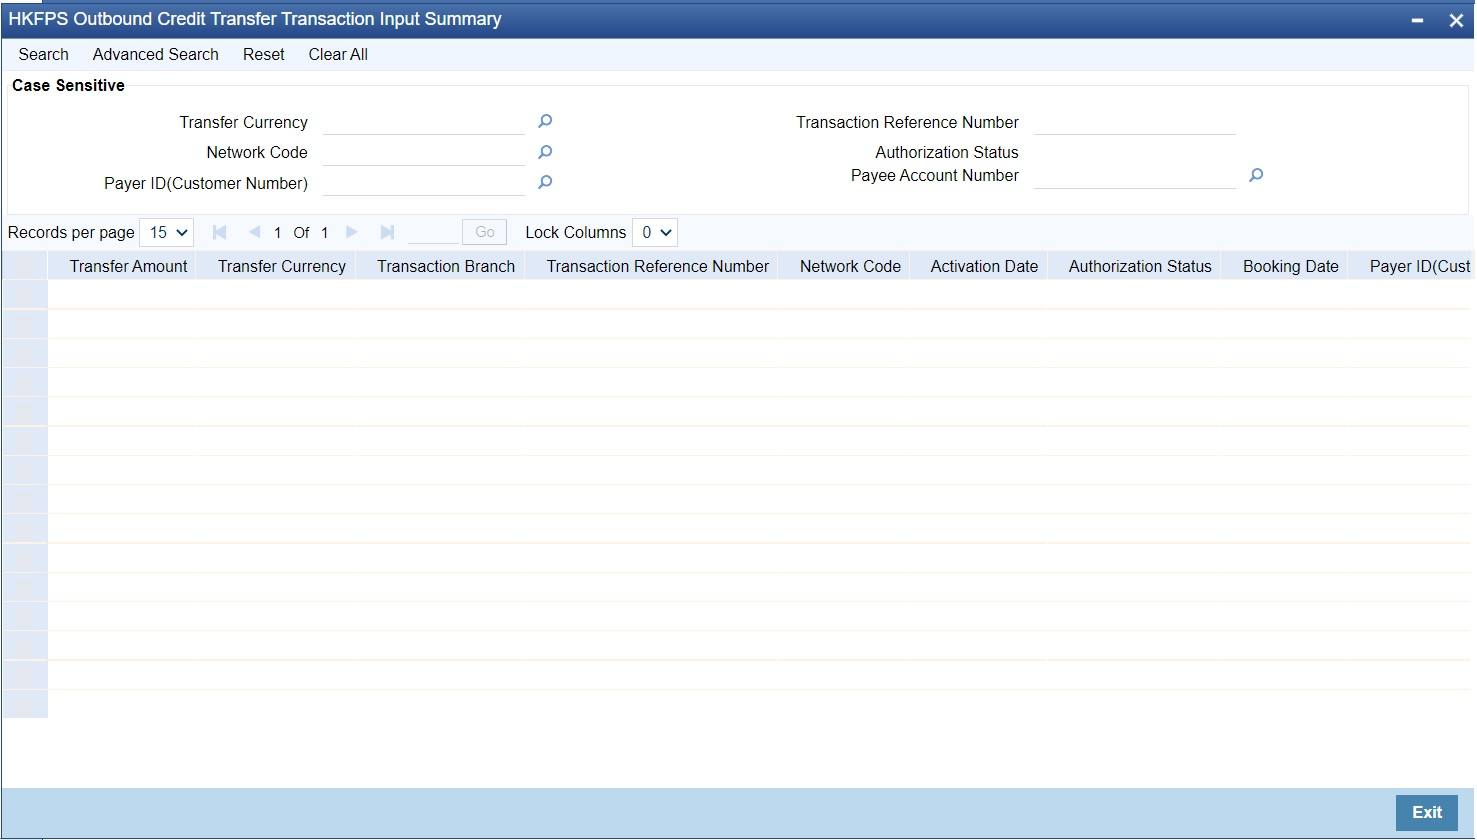This screenshot has height=840, width=1477.
Task: Open Records per page dropdown
Action: tap(167, 233)
